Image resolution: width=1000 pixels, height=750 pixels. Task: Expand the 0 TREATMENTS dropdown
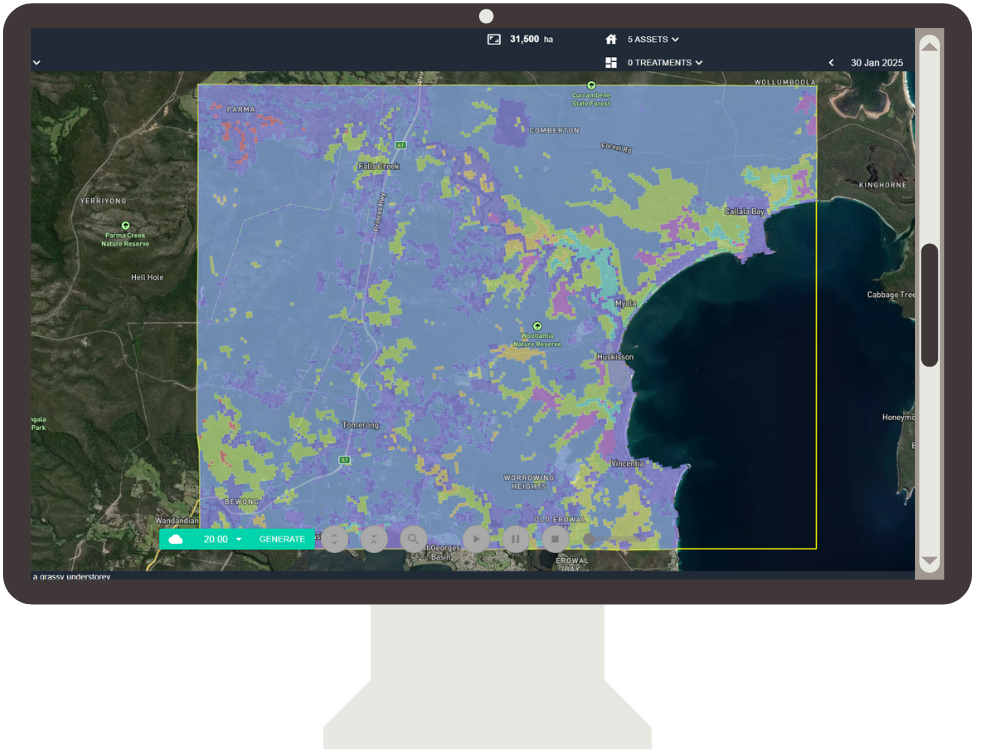tap(665, 62)
